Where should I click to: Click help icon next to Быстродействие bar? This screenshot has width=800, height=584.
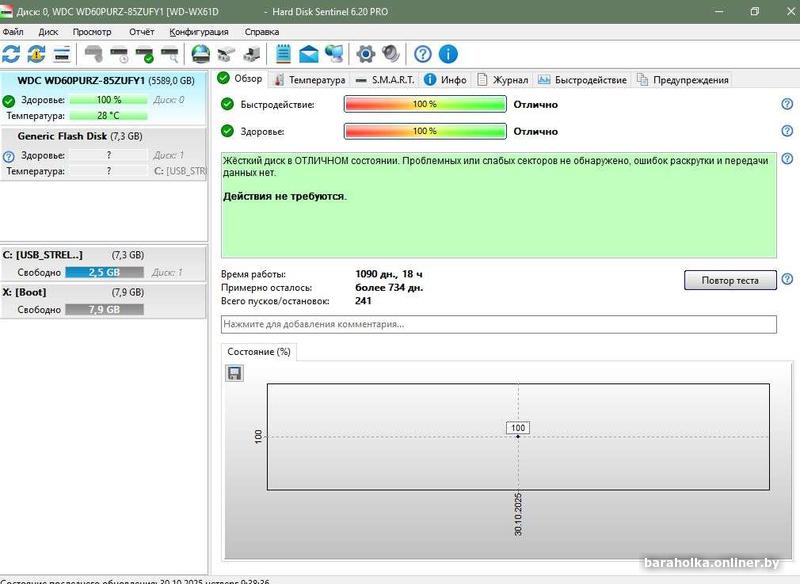[x=787, y=104]
